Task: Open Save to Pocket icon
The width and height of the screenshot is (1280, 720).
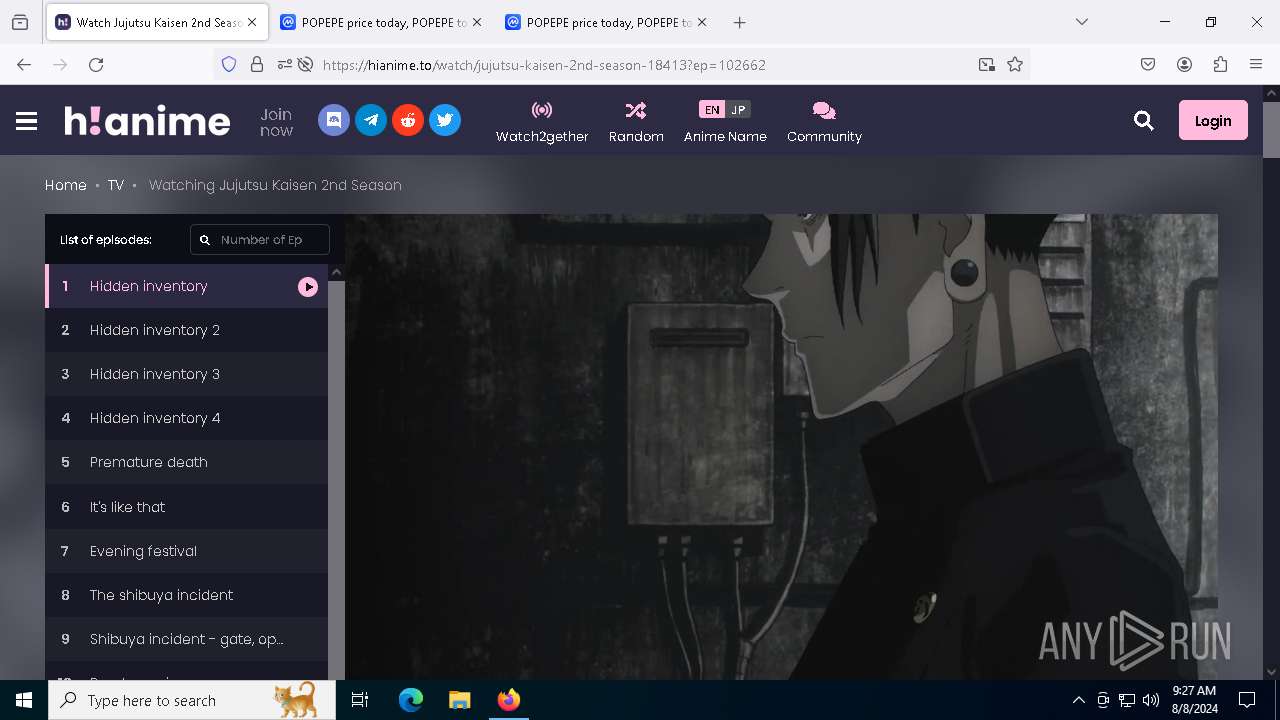Action: pyautogui.click(x=1148, y=64)
